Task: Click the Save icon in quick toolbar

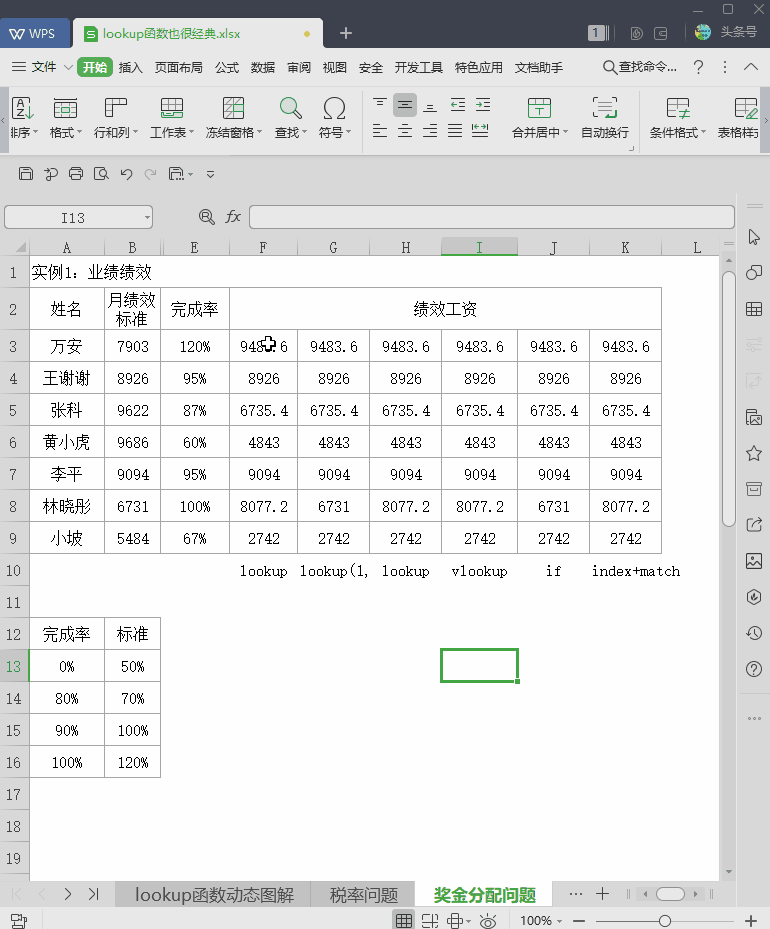Action: [x=25, y=174]
